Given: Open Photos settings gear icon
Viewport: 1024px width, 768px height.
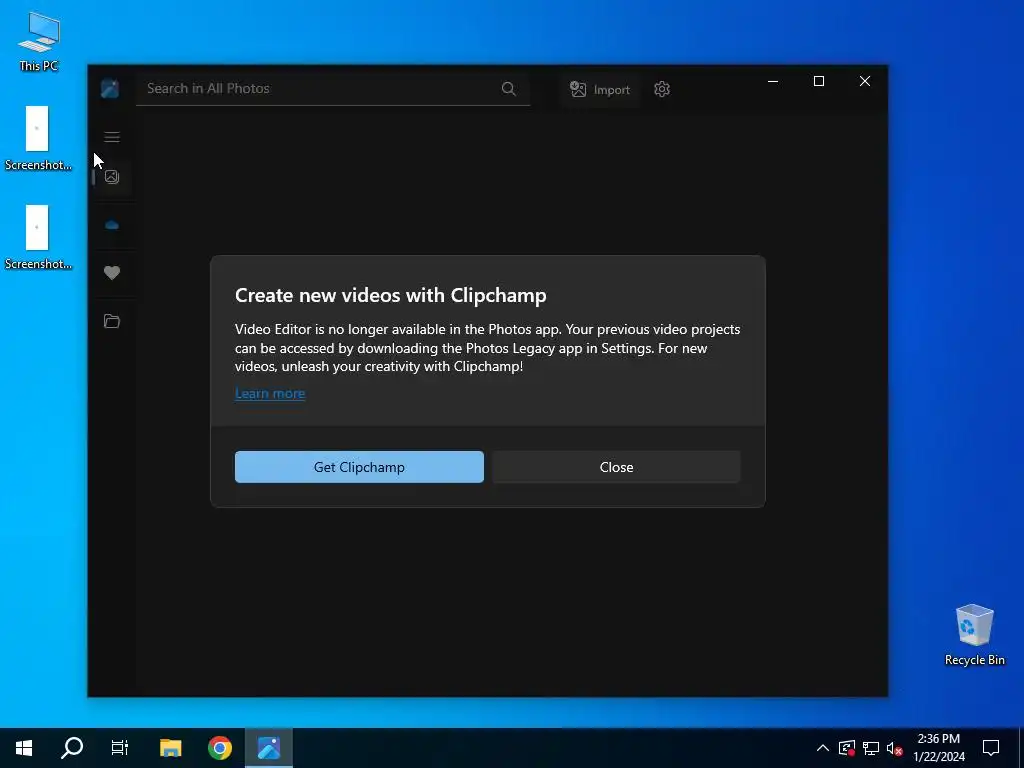Looking at the screenshot, I should click(x=662, y=89).
